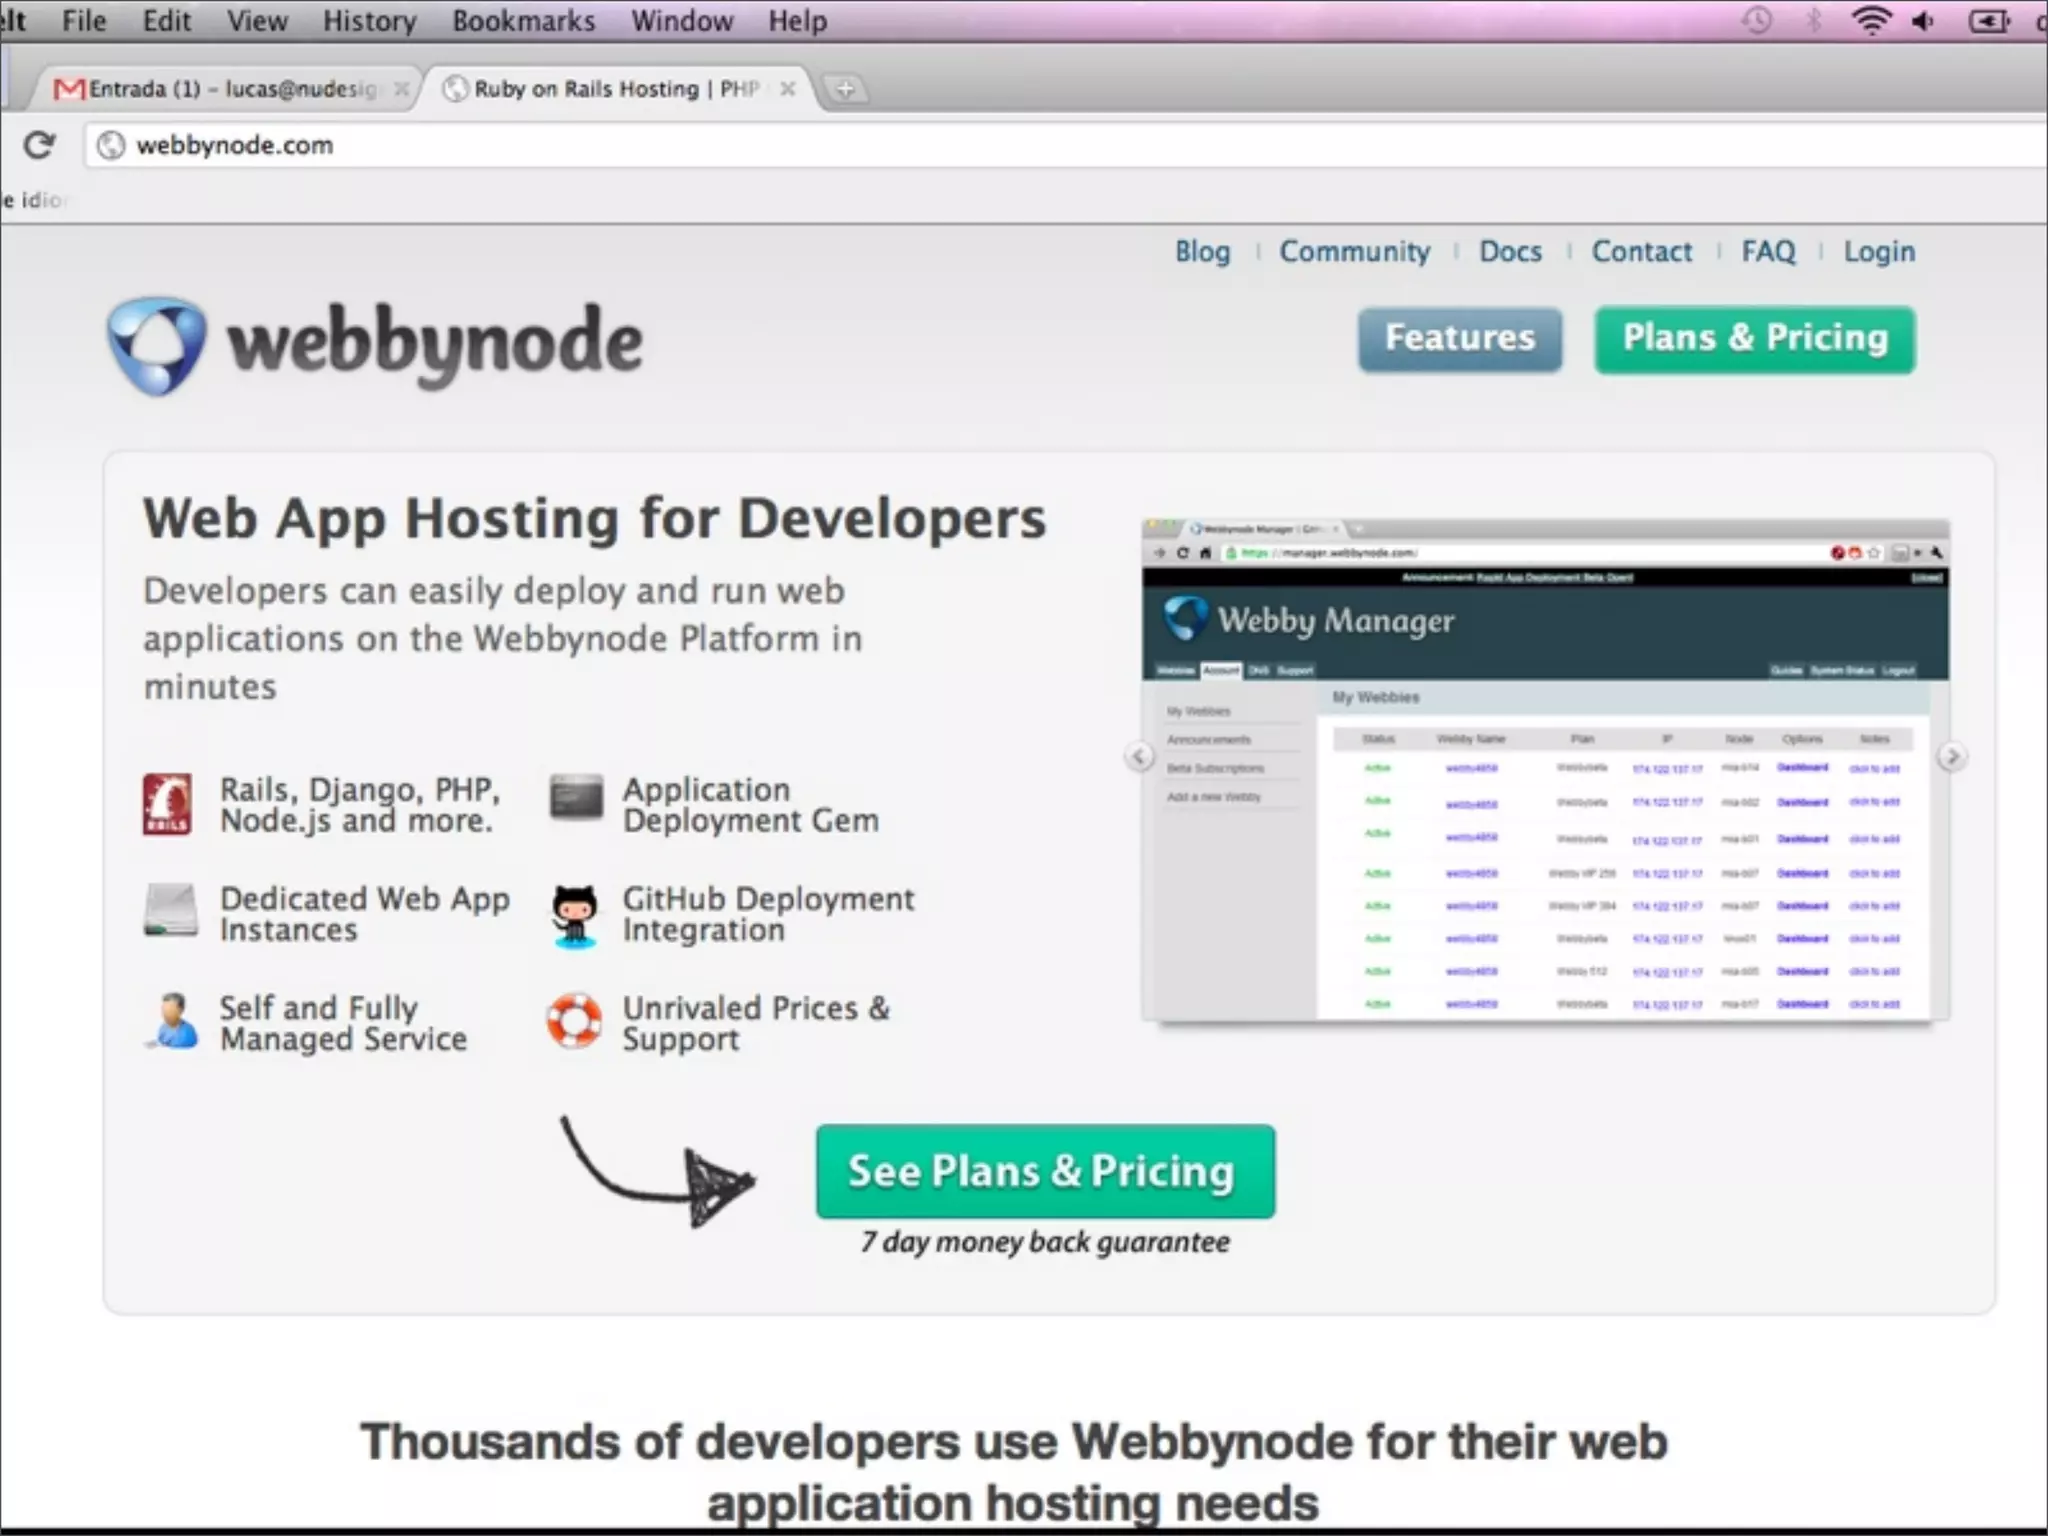Click the volume icon in menu bar
This screenshot has height=1536, width=2048.
[x=1923, y=21]
